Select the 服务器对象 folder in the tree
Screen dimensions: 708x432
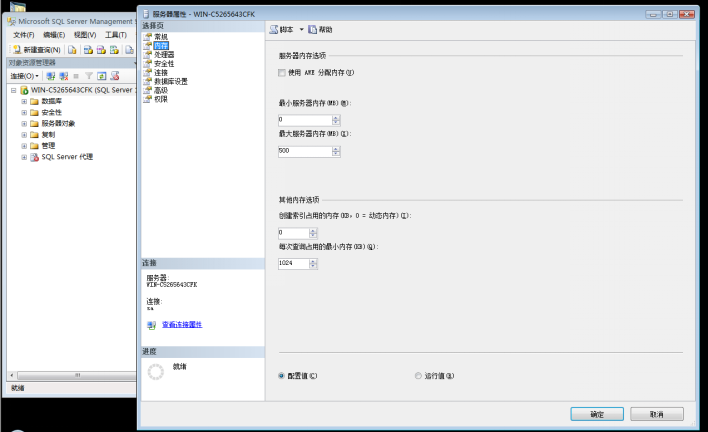point(58,123)
